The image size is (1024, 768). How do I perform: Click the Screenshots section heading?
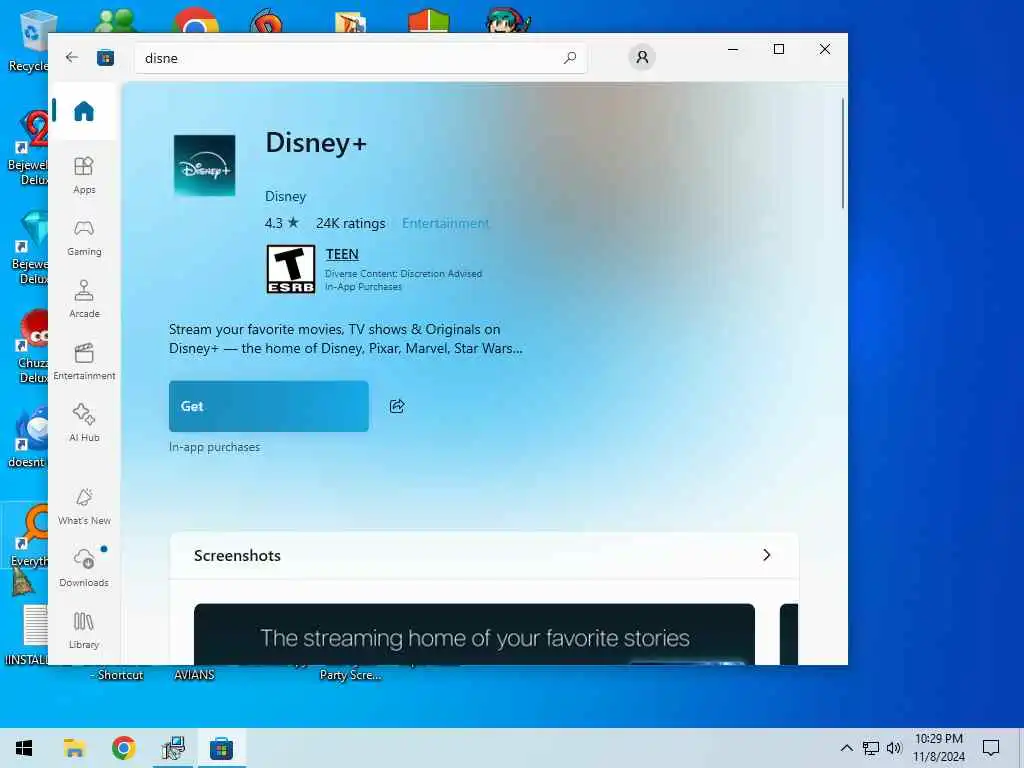237,555
